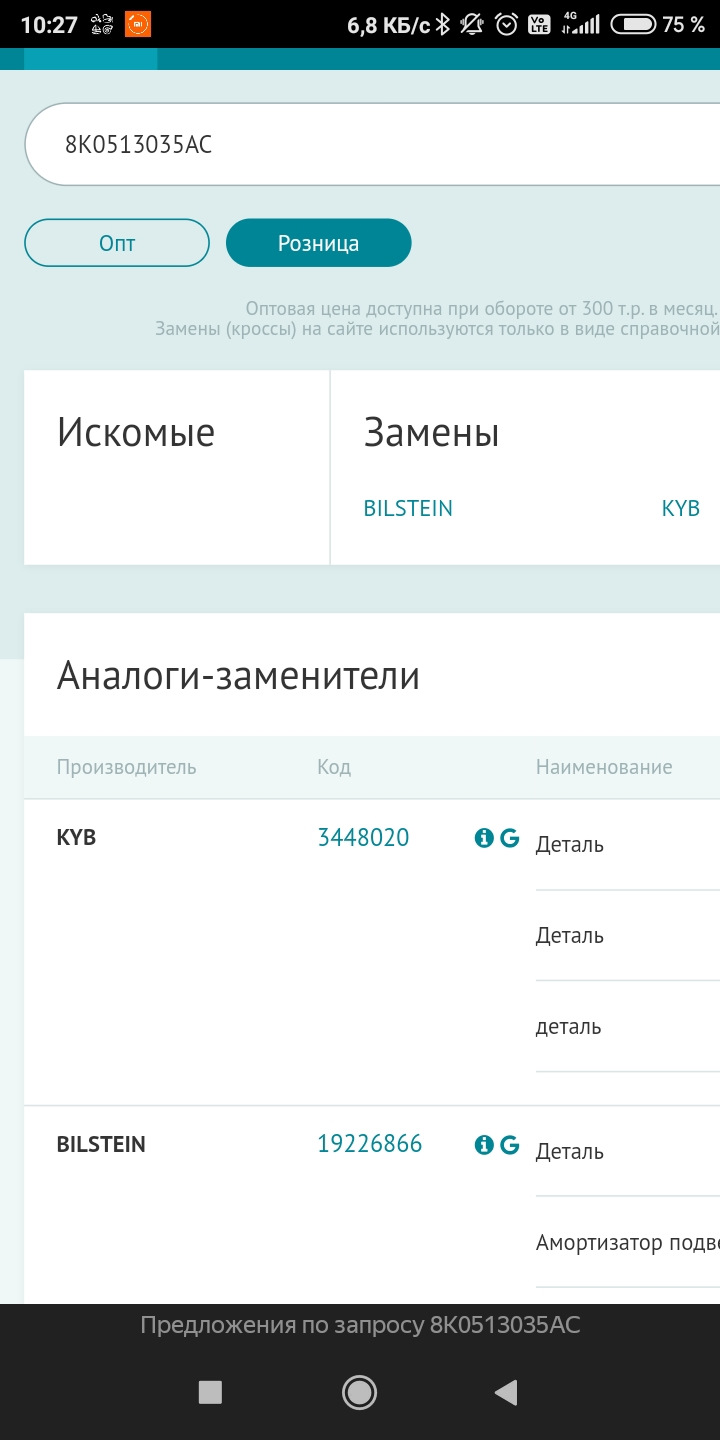
Task: Tap the info icon next to KYB code 3448020
Action: pyautogui.click(x=484, y=838)
